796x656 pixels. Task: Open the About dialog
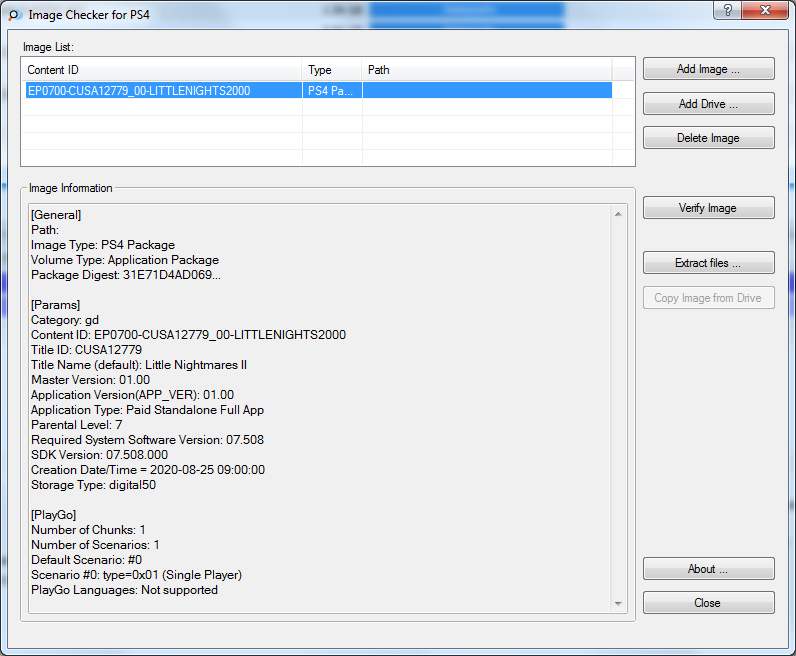pyautogui.click(x=708, y=569)
